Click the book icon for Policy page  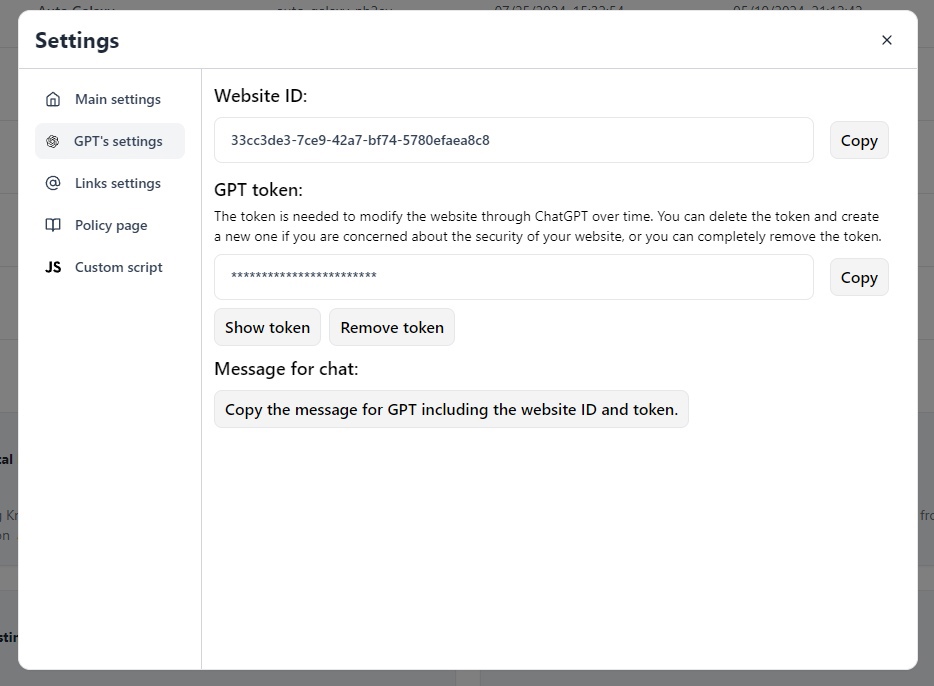53,225
